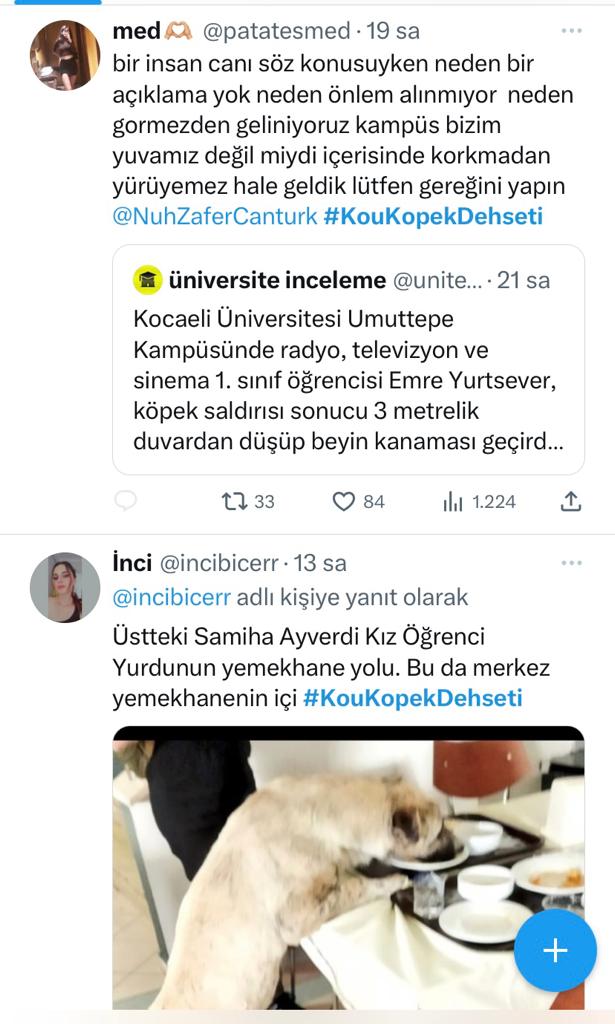615x1024 pixels.
Task: Open the @NuhZaferCanturk mention
Action: tap(215, 215)
